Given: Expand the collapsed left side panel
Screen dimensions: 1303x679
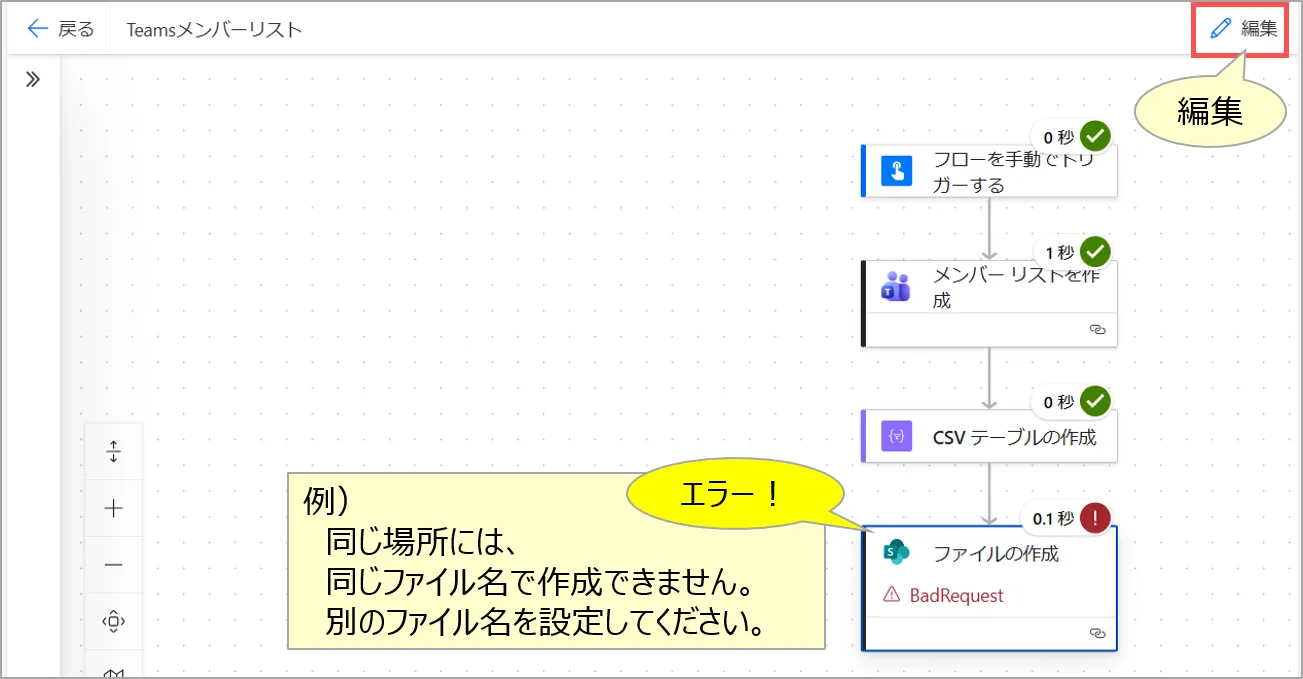Looking at the screenshot, I should click(32, 80).
